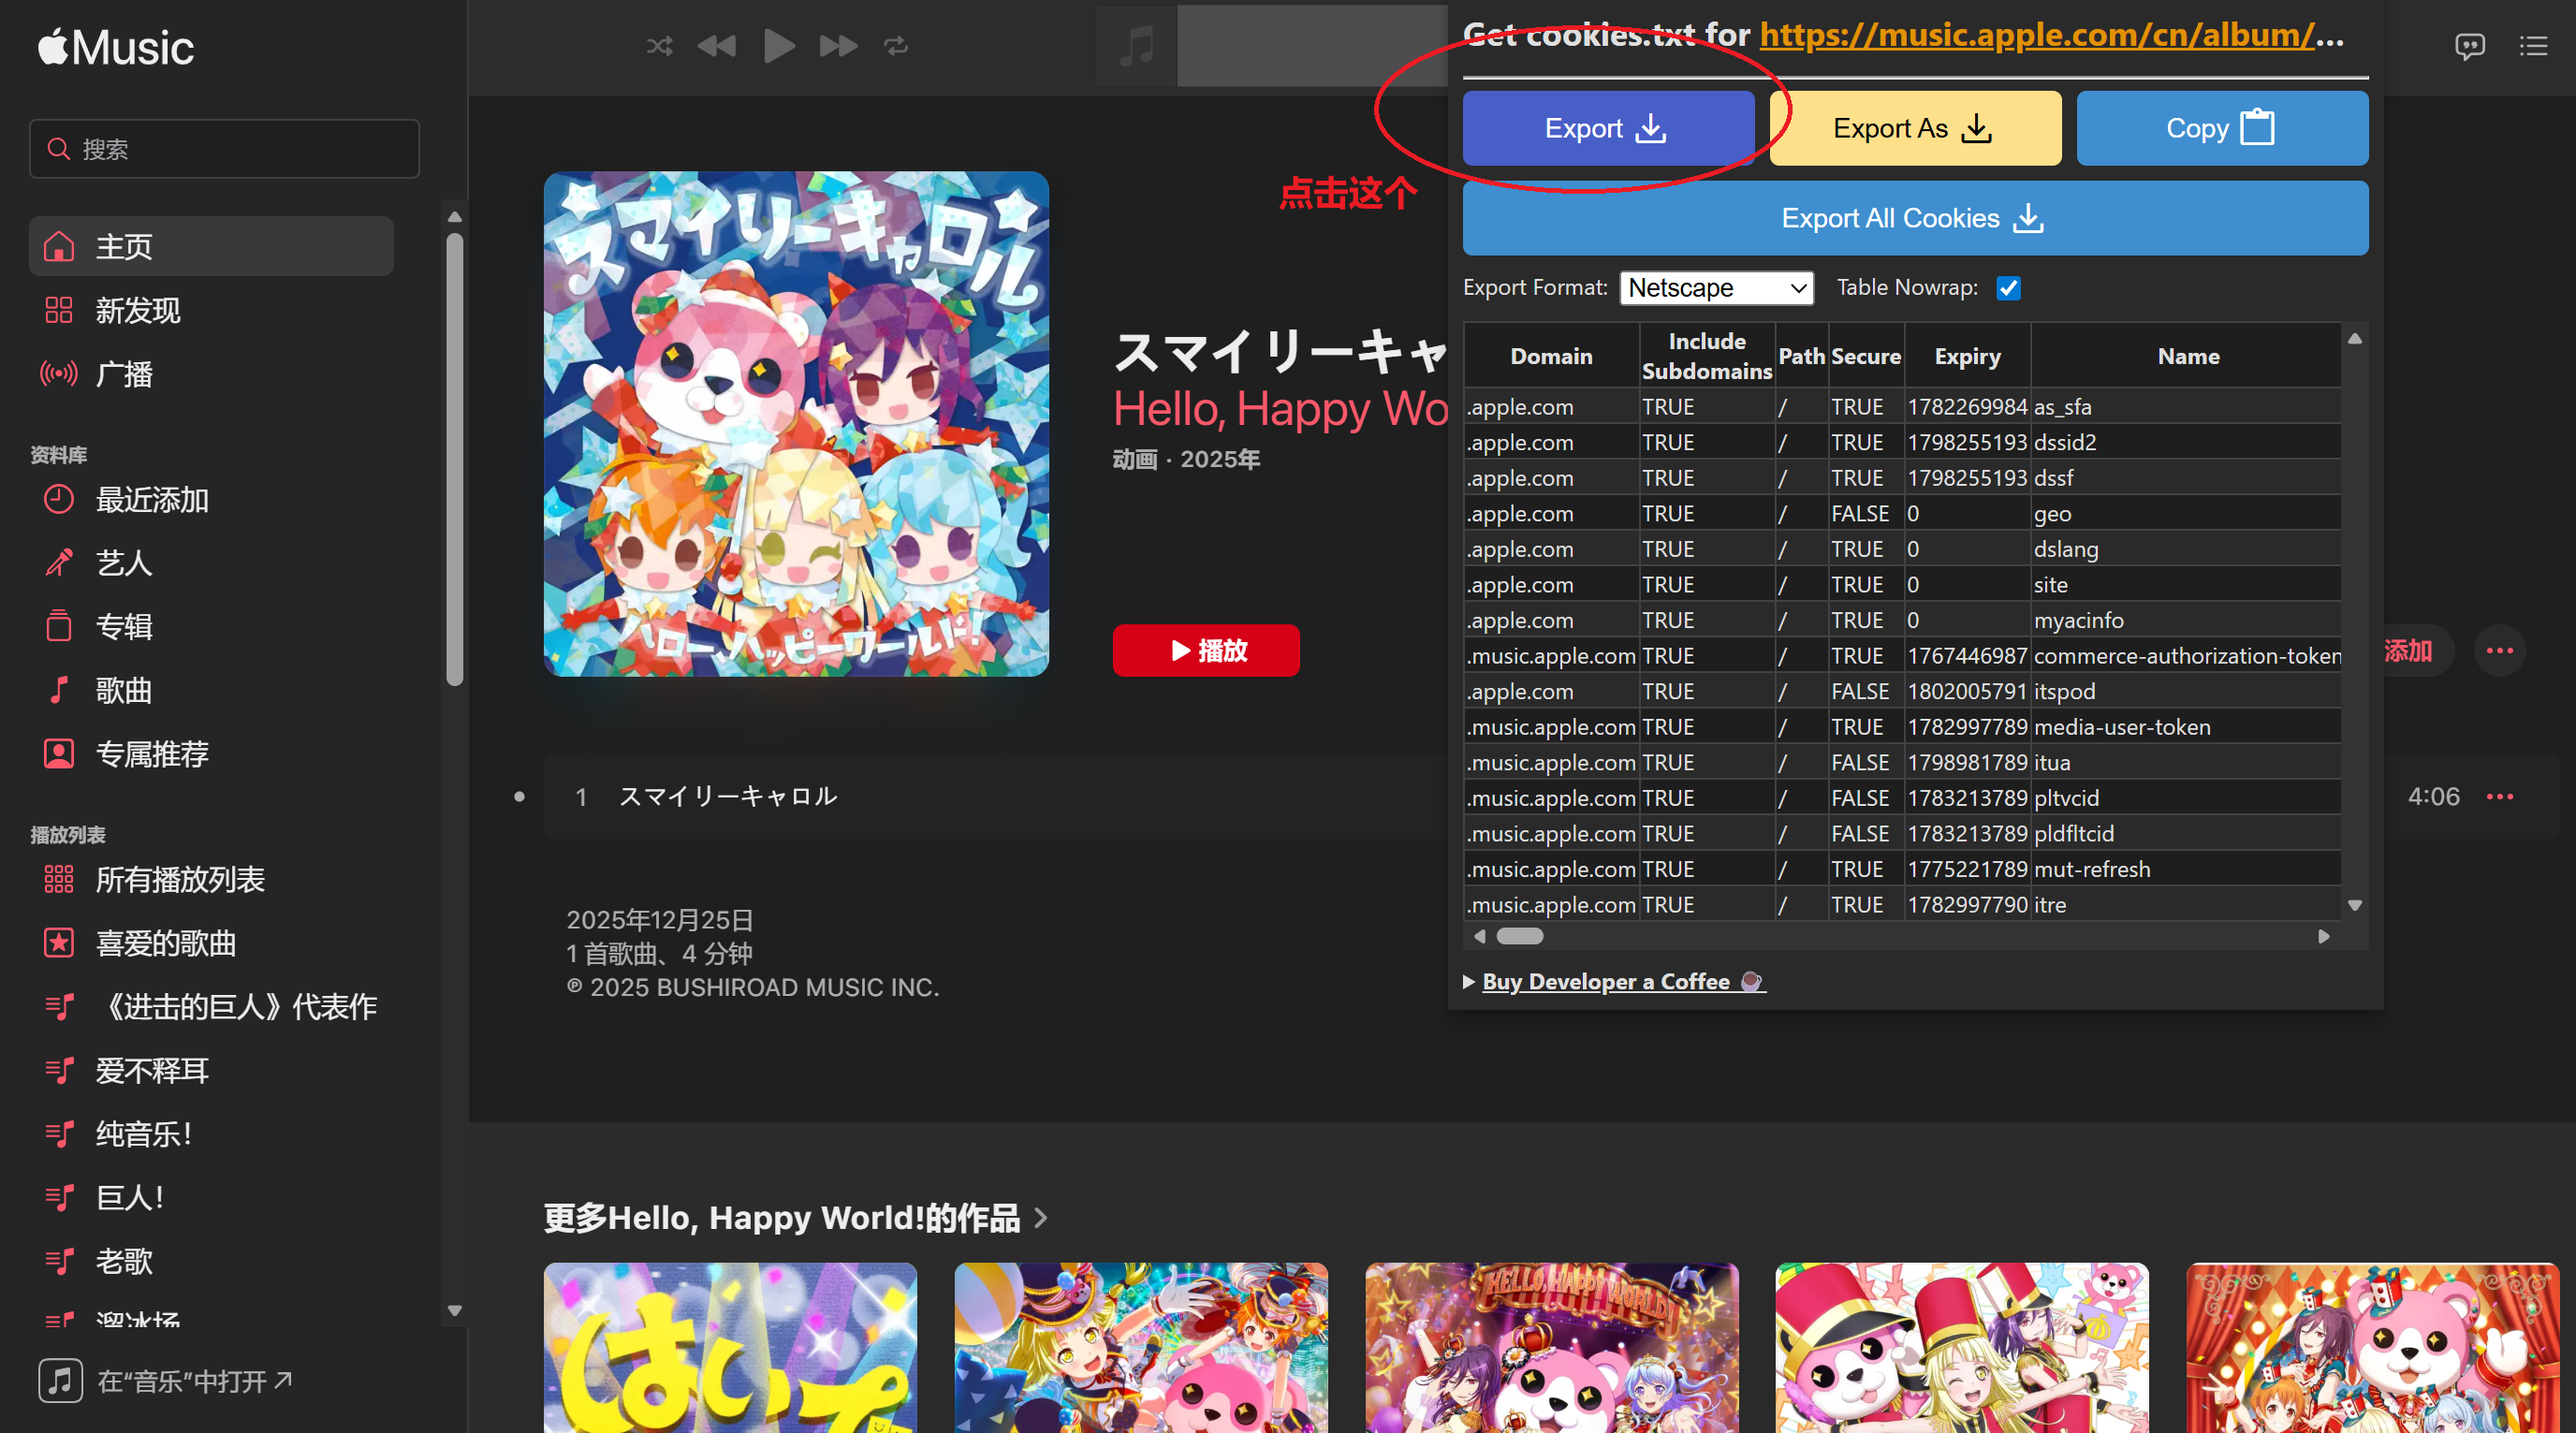The height and width of the screenshot is (1433, 2576).
Task: Skip forward with next track icon
Action: point(838,46)
